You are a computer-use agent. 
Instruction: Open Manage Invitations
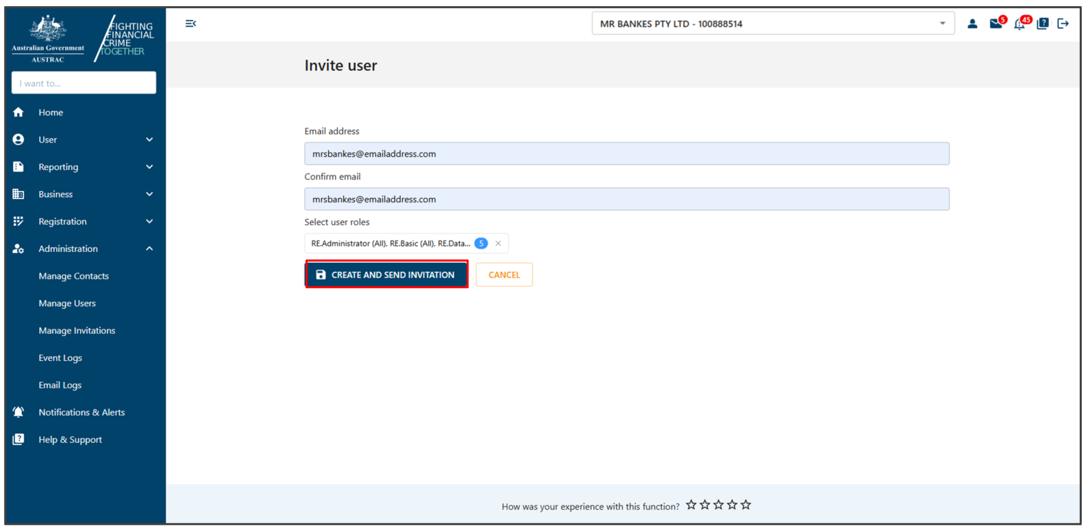click(x=77, y=331)
